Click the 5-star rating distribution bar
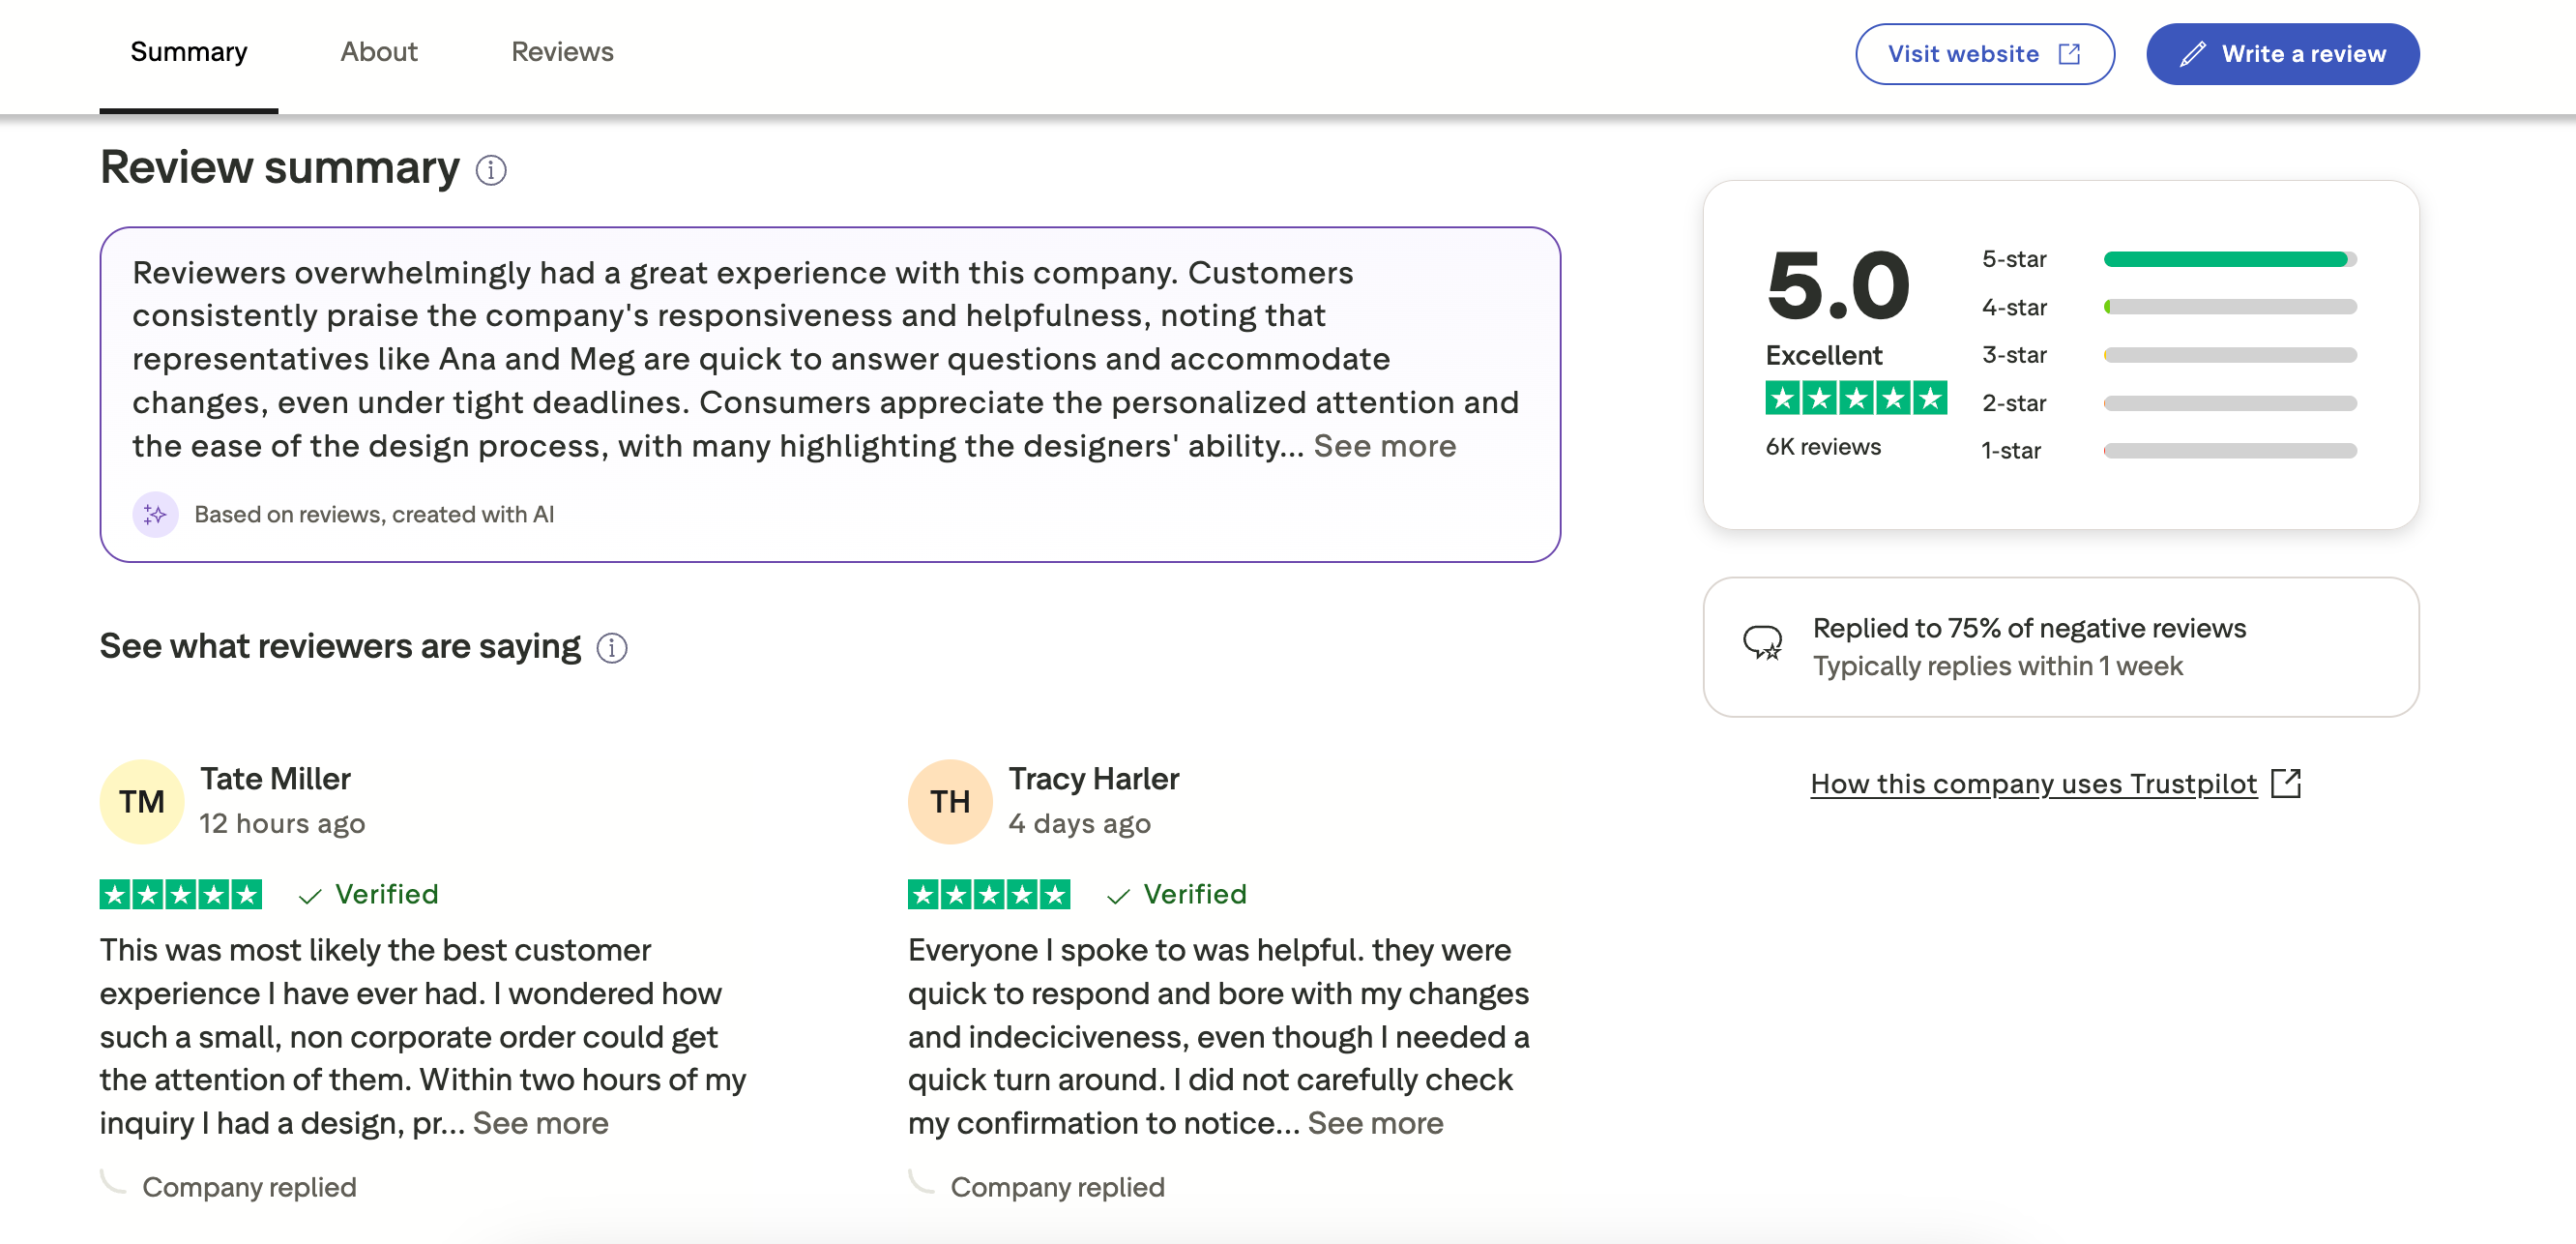 (x=2228, y=259)
